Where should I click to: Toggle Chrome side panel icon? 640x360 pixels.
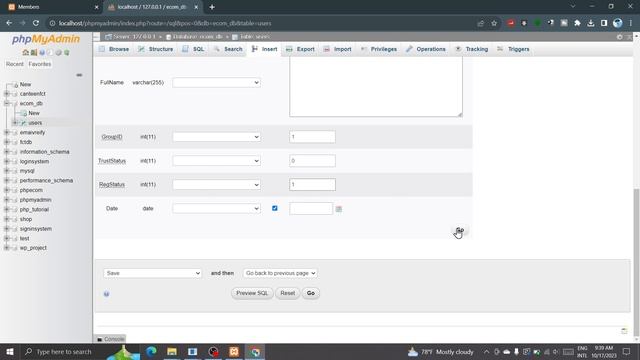604,23
